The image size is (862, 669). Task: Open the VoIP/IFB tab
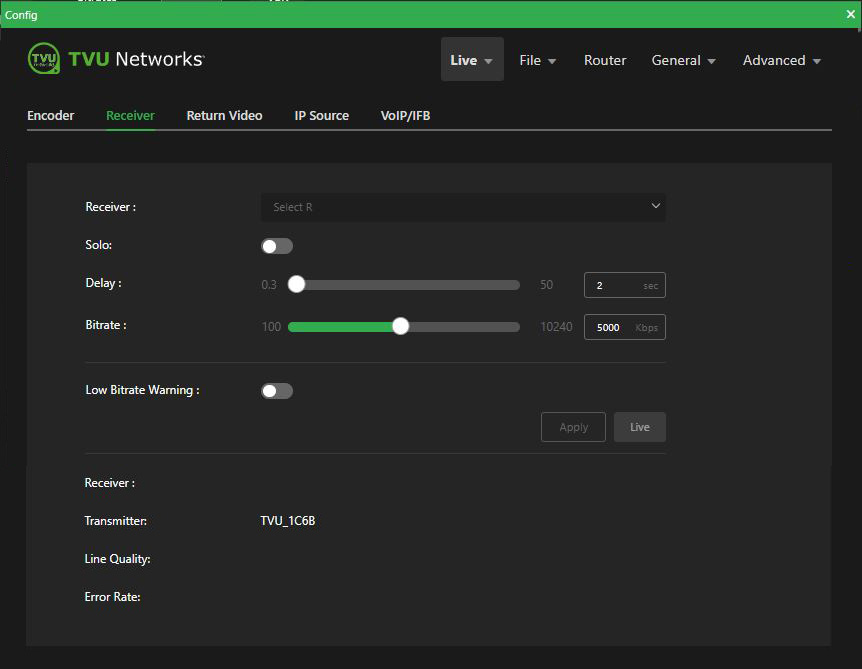405,115
